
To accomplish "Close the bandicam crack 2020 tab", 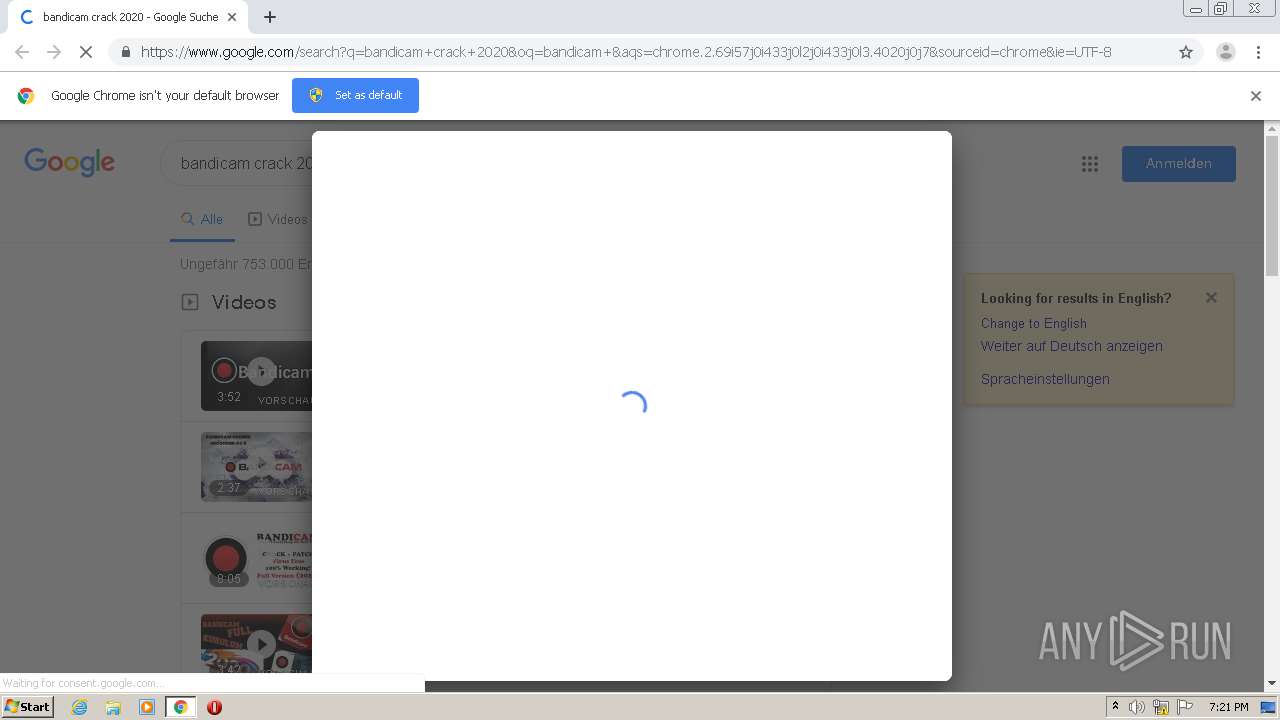I will tap(232, 17).
